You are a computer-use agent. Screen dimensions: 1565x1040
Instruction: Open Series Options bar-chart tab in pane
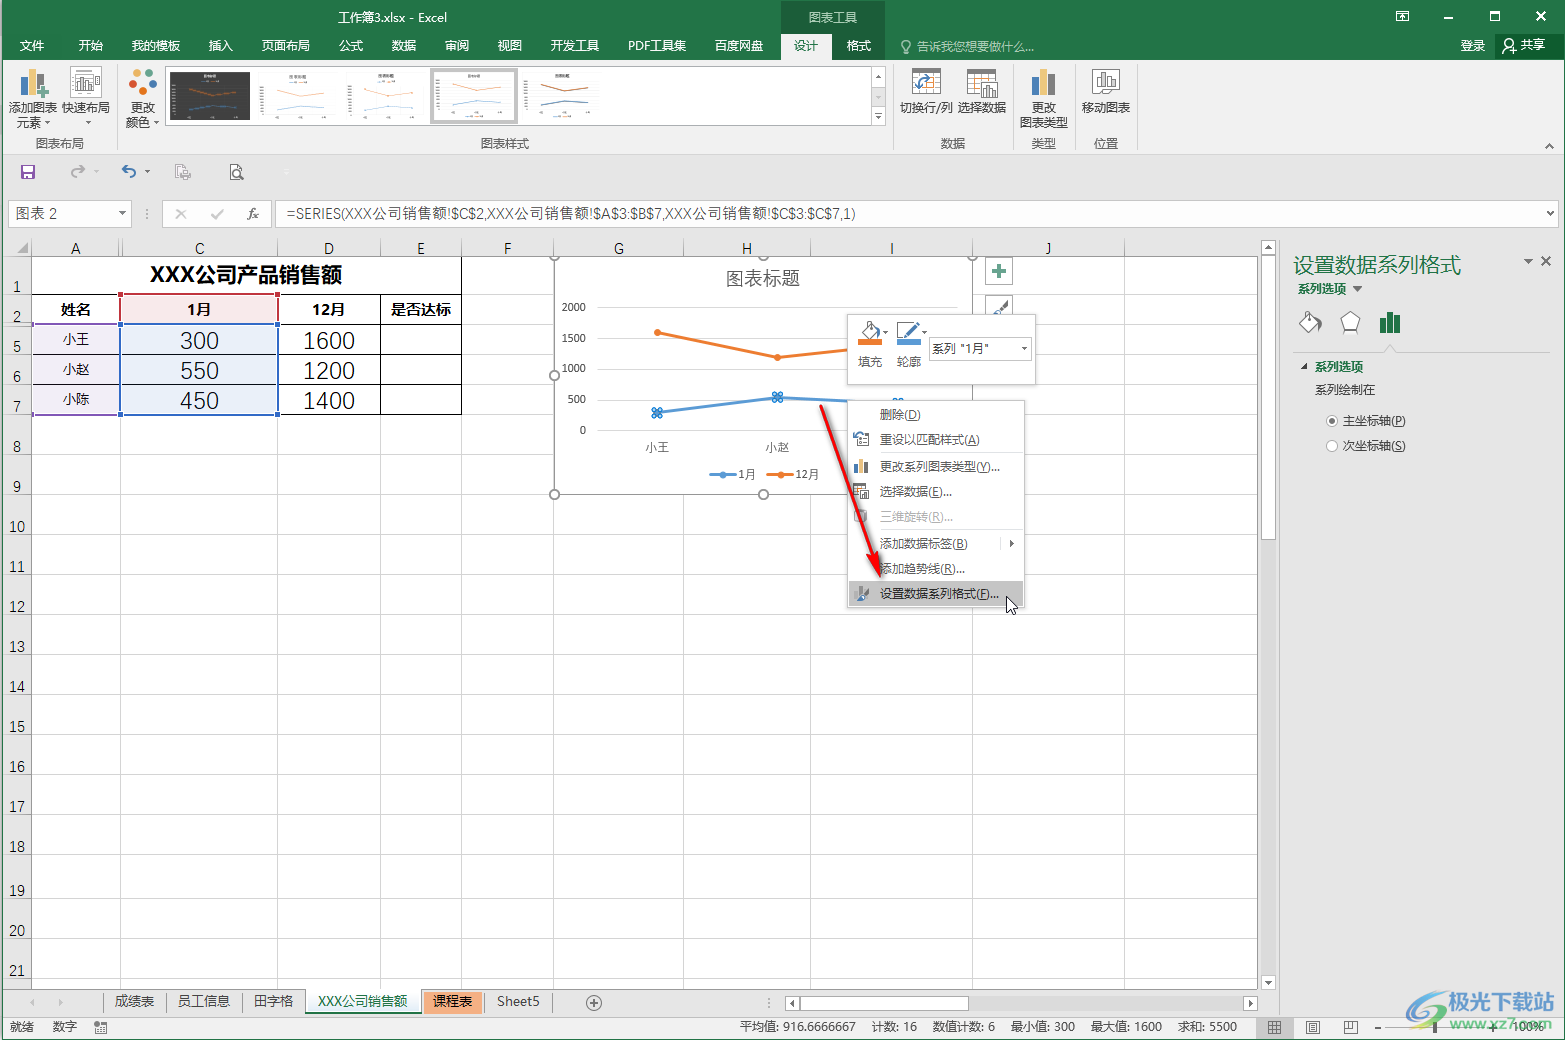click(1389, 322)
